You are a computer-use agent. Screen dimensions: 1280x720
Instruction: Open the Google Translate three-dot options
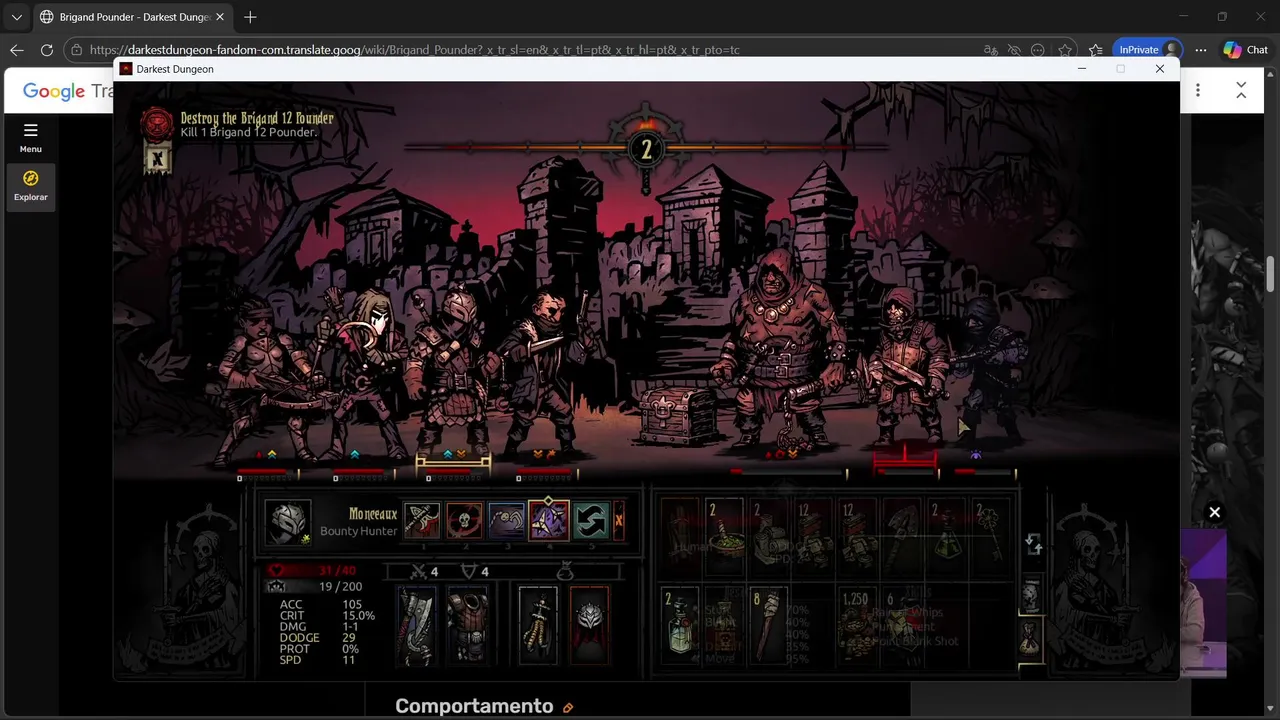point(1198,90)
